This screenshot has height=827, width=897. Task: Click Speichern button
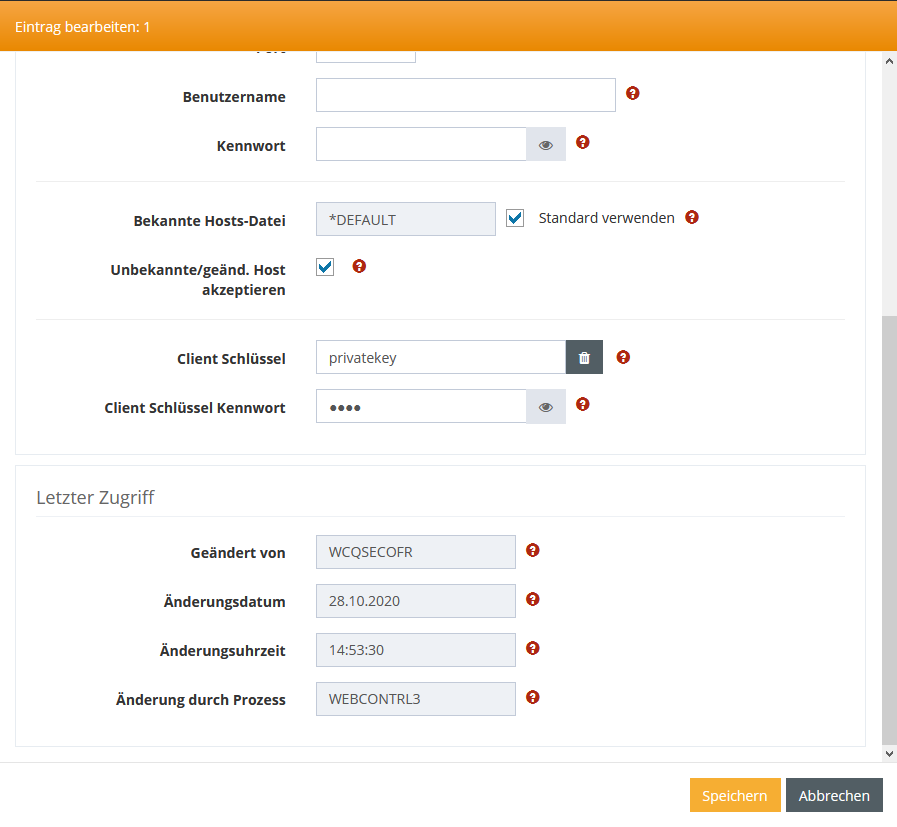[734, 796]
